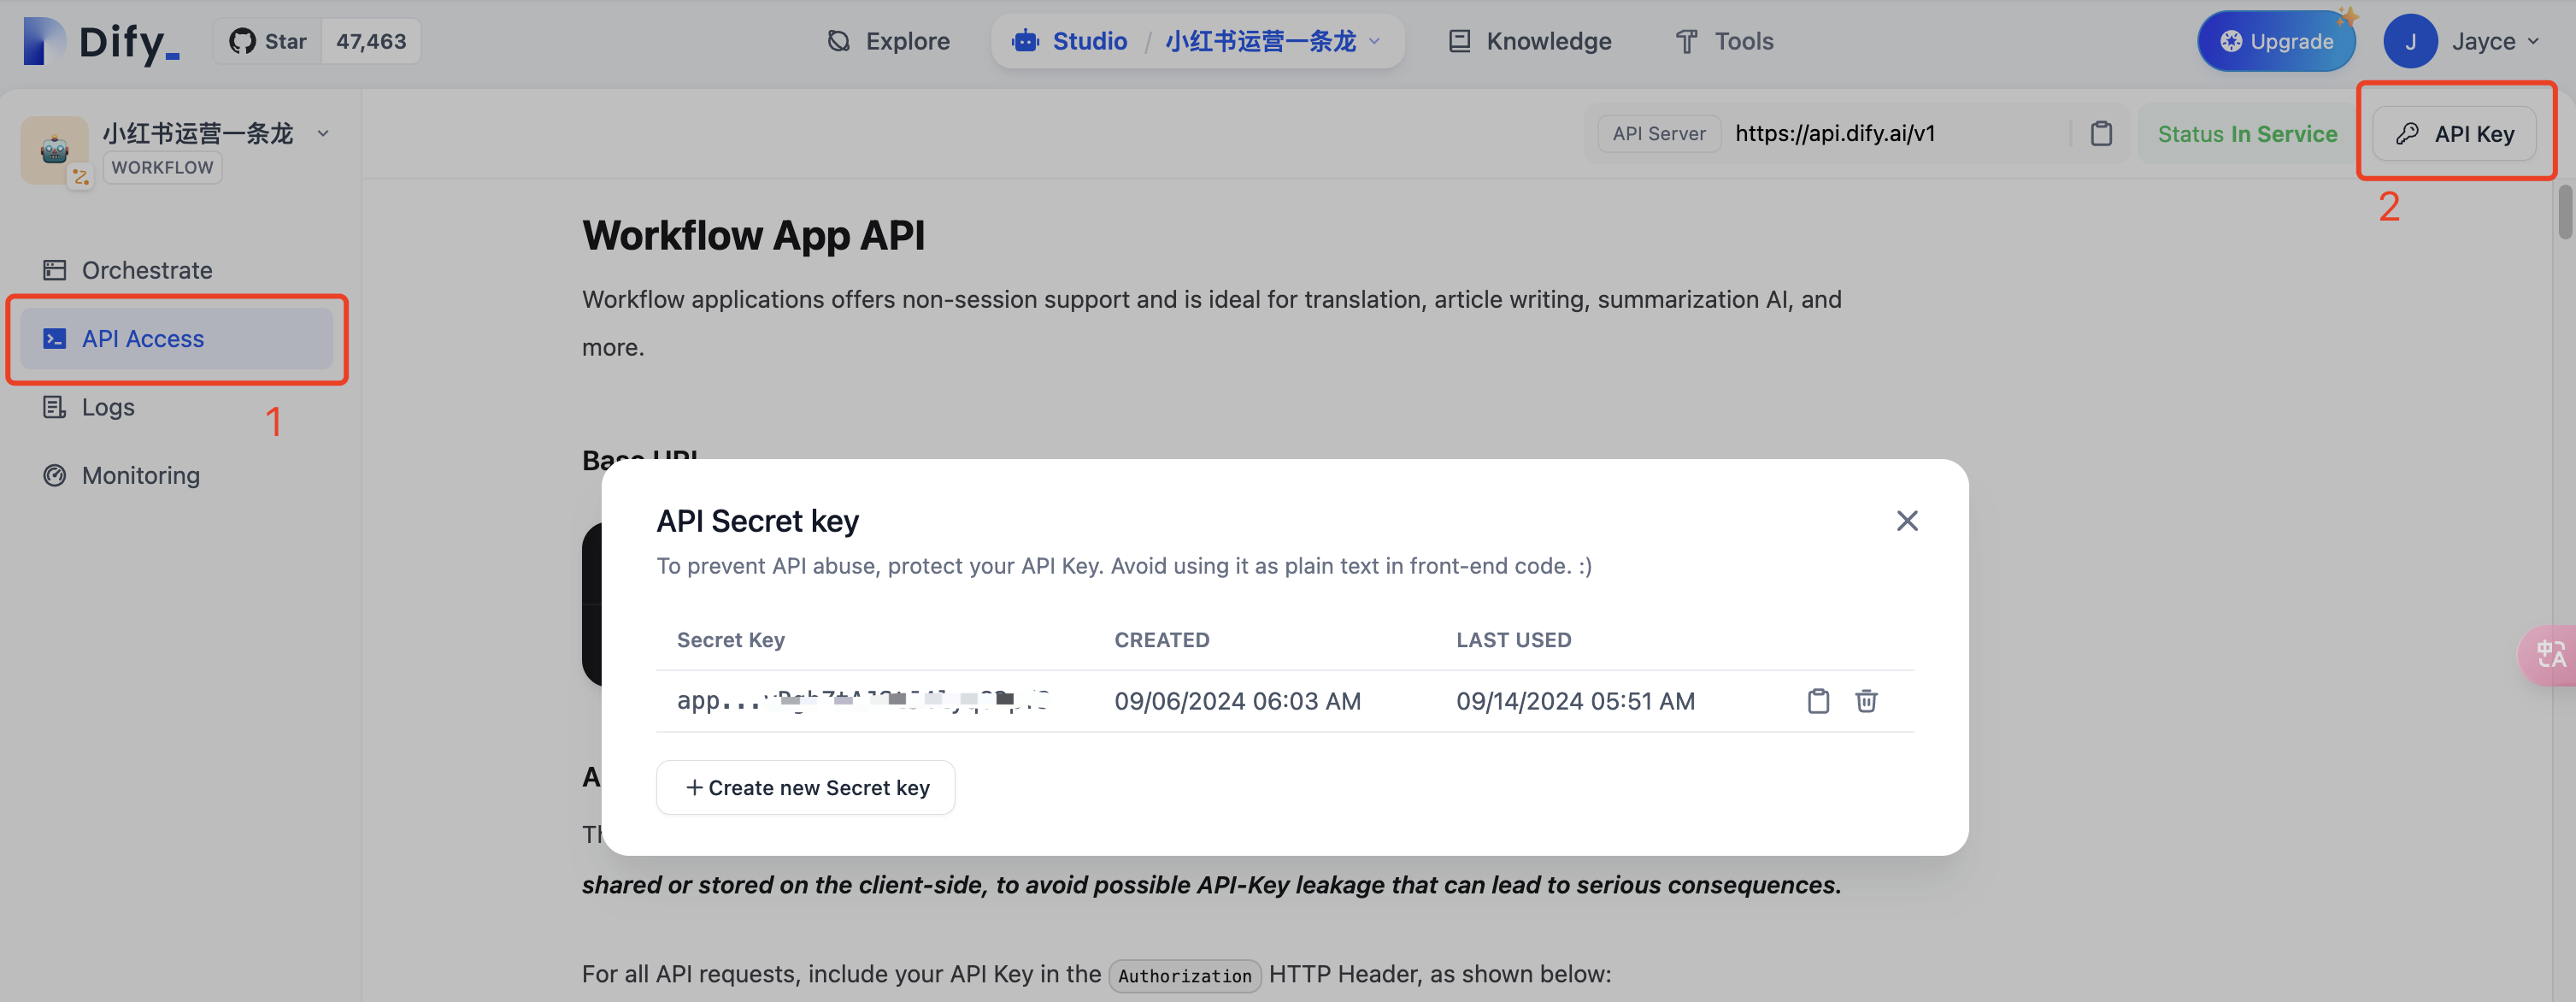The height and width of the screenshot is (1002, 2576).
Task: Click the Authorization code label
Action: pyautogui.click(x=1184, y=975)
